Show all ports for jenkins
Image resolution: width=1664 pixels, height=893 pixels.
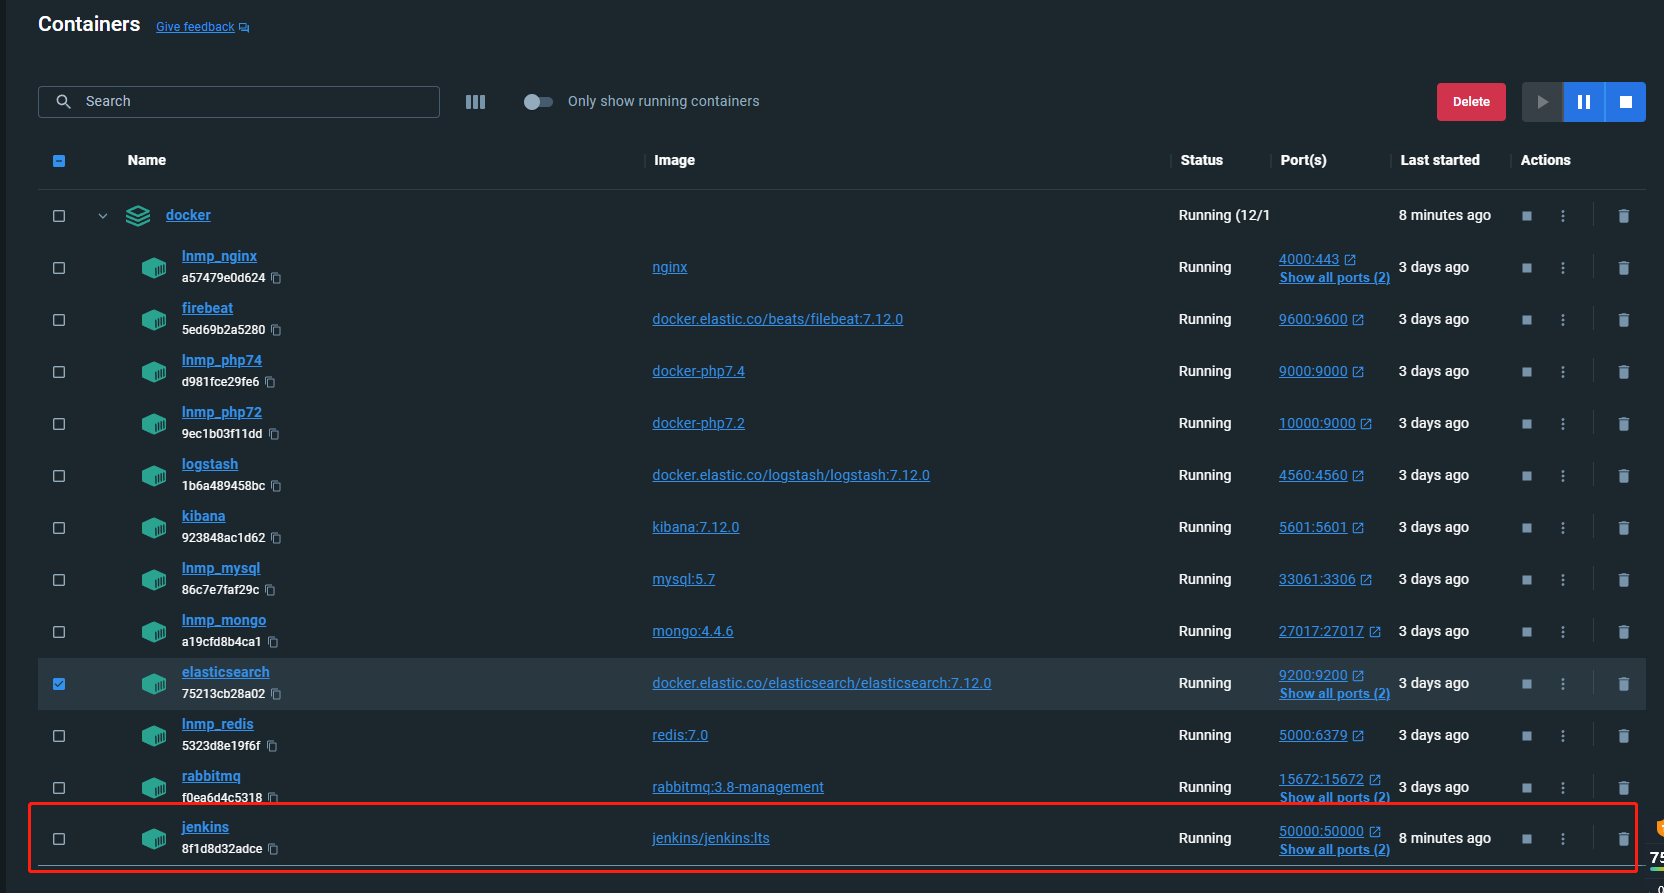click(x=1335, y=850)
